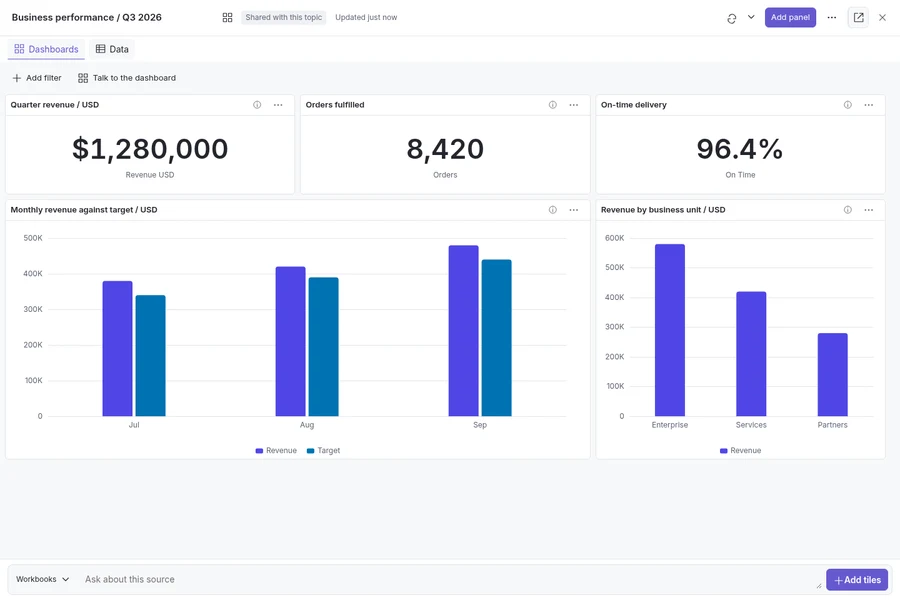900x600 pixels.
Task: Click the Jul Target bar
Action: tap(150, 356)
